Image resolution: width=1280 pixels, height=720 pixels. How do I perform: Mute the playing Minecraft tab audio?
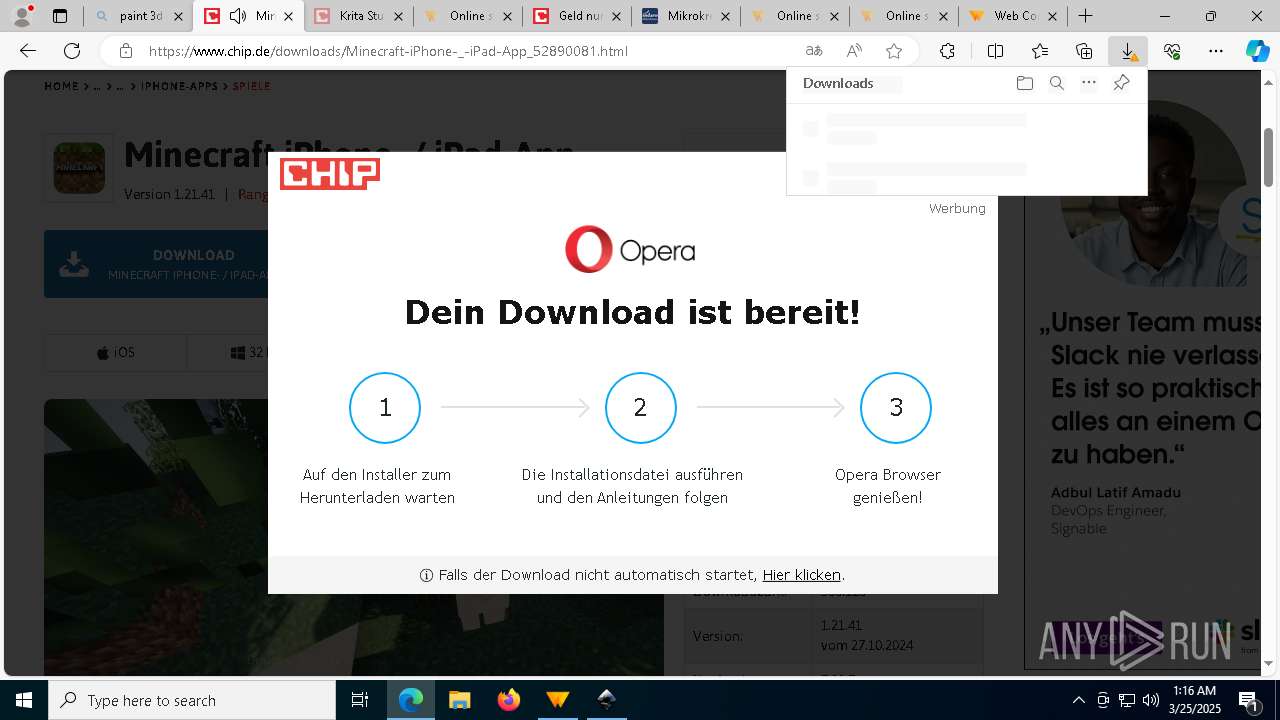(238, 16)
